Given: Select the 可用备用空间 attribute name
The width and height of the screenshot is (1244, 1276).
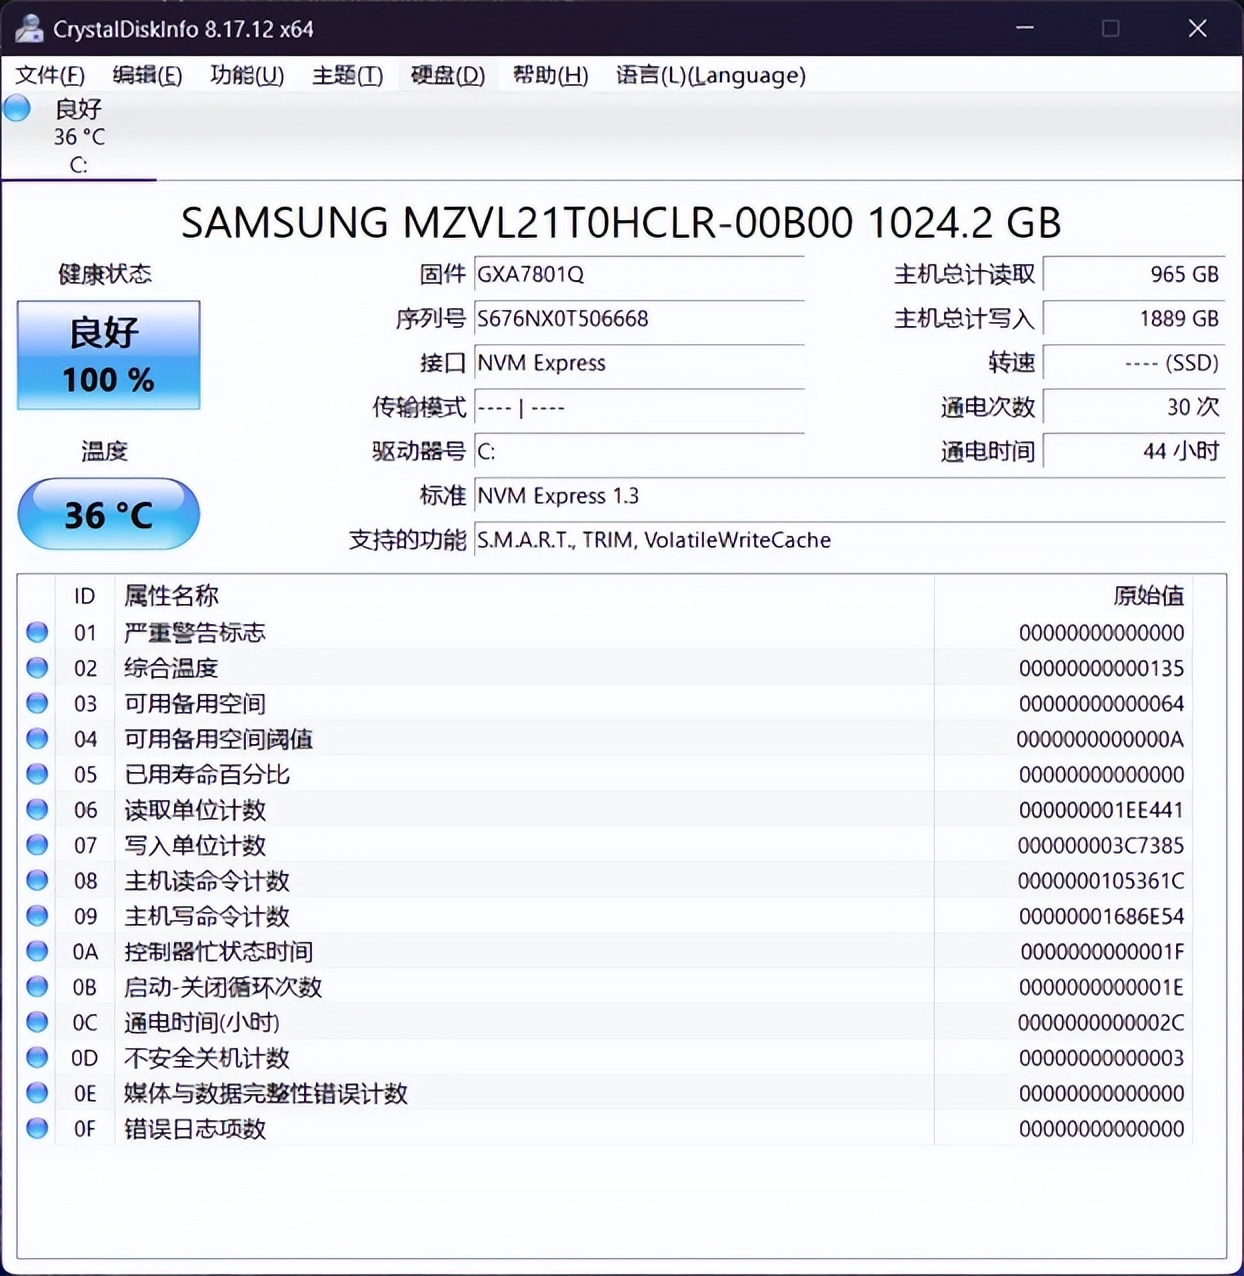Looking at the screenshot, I should tap(195, 703).
